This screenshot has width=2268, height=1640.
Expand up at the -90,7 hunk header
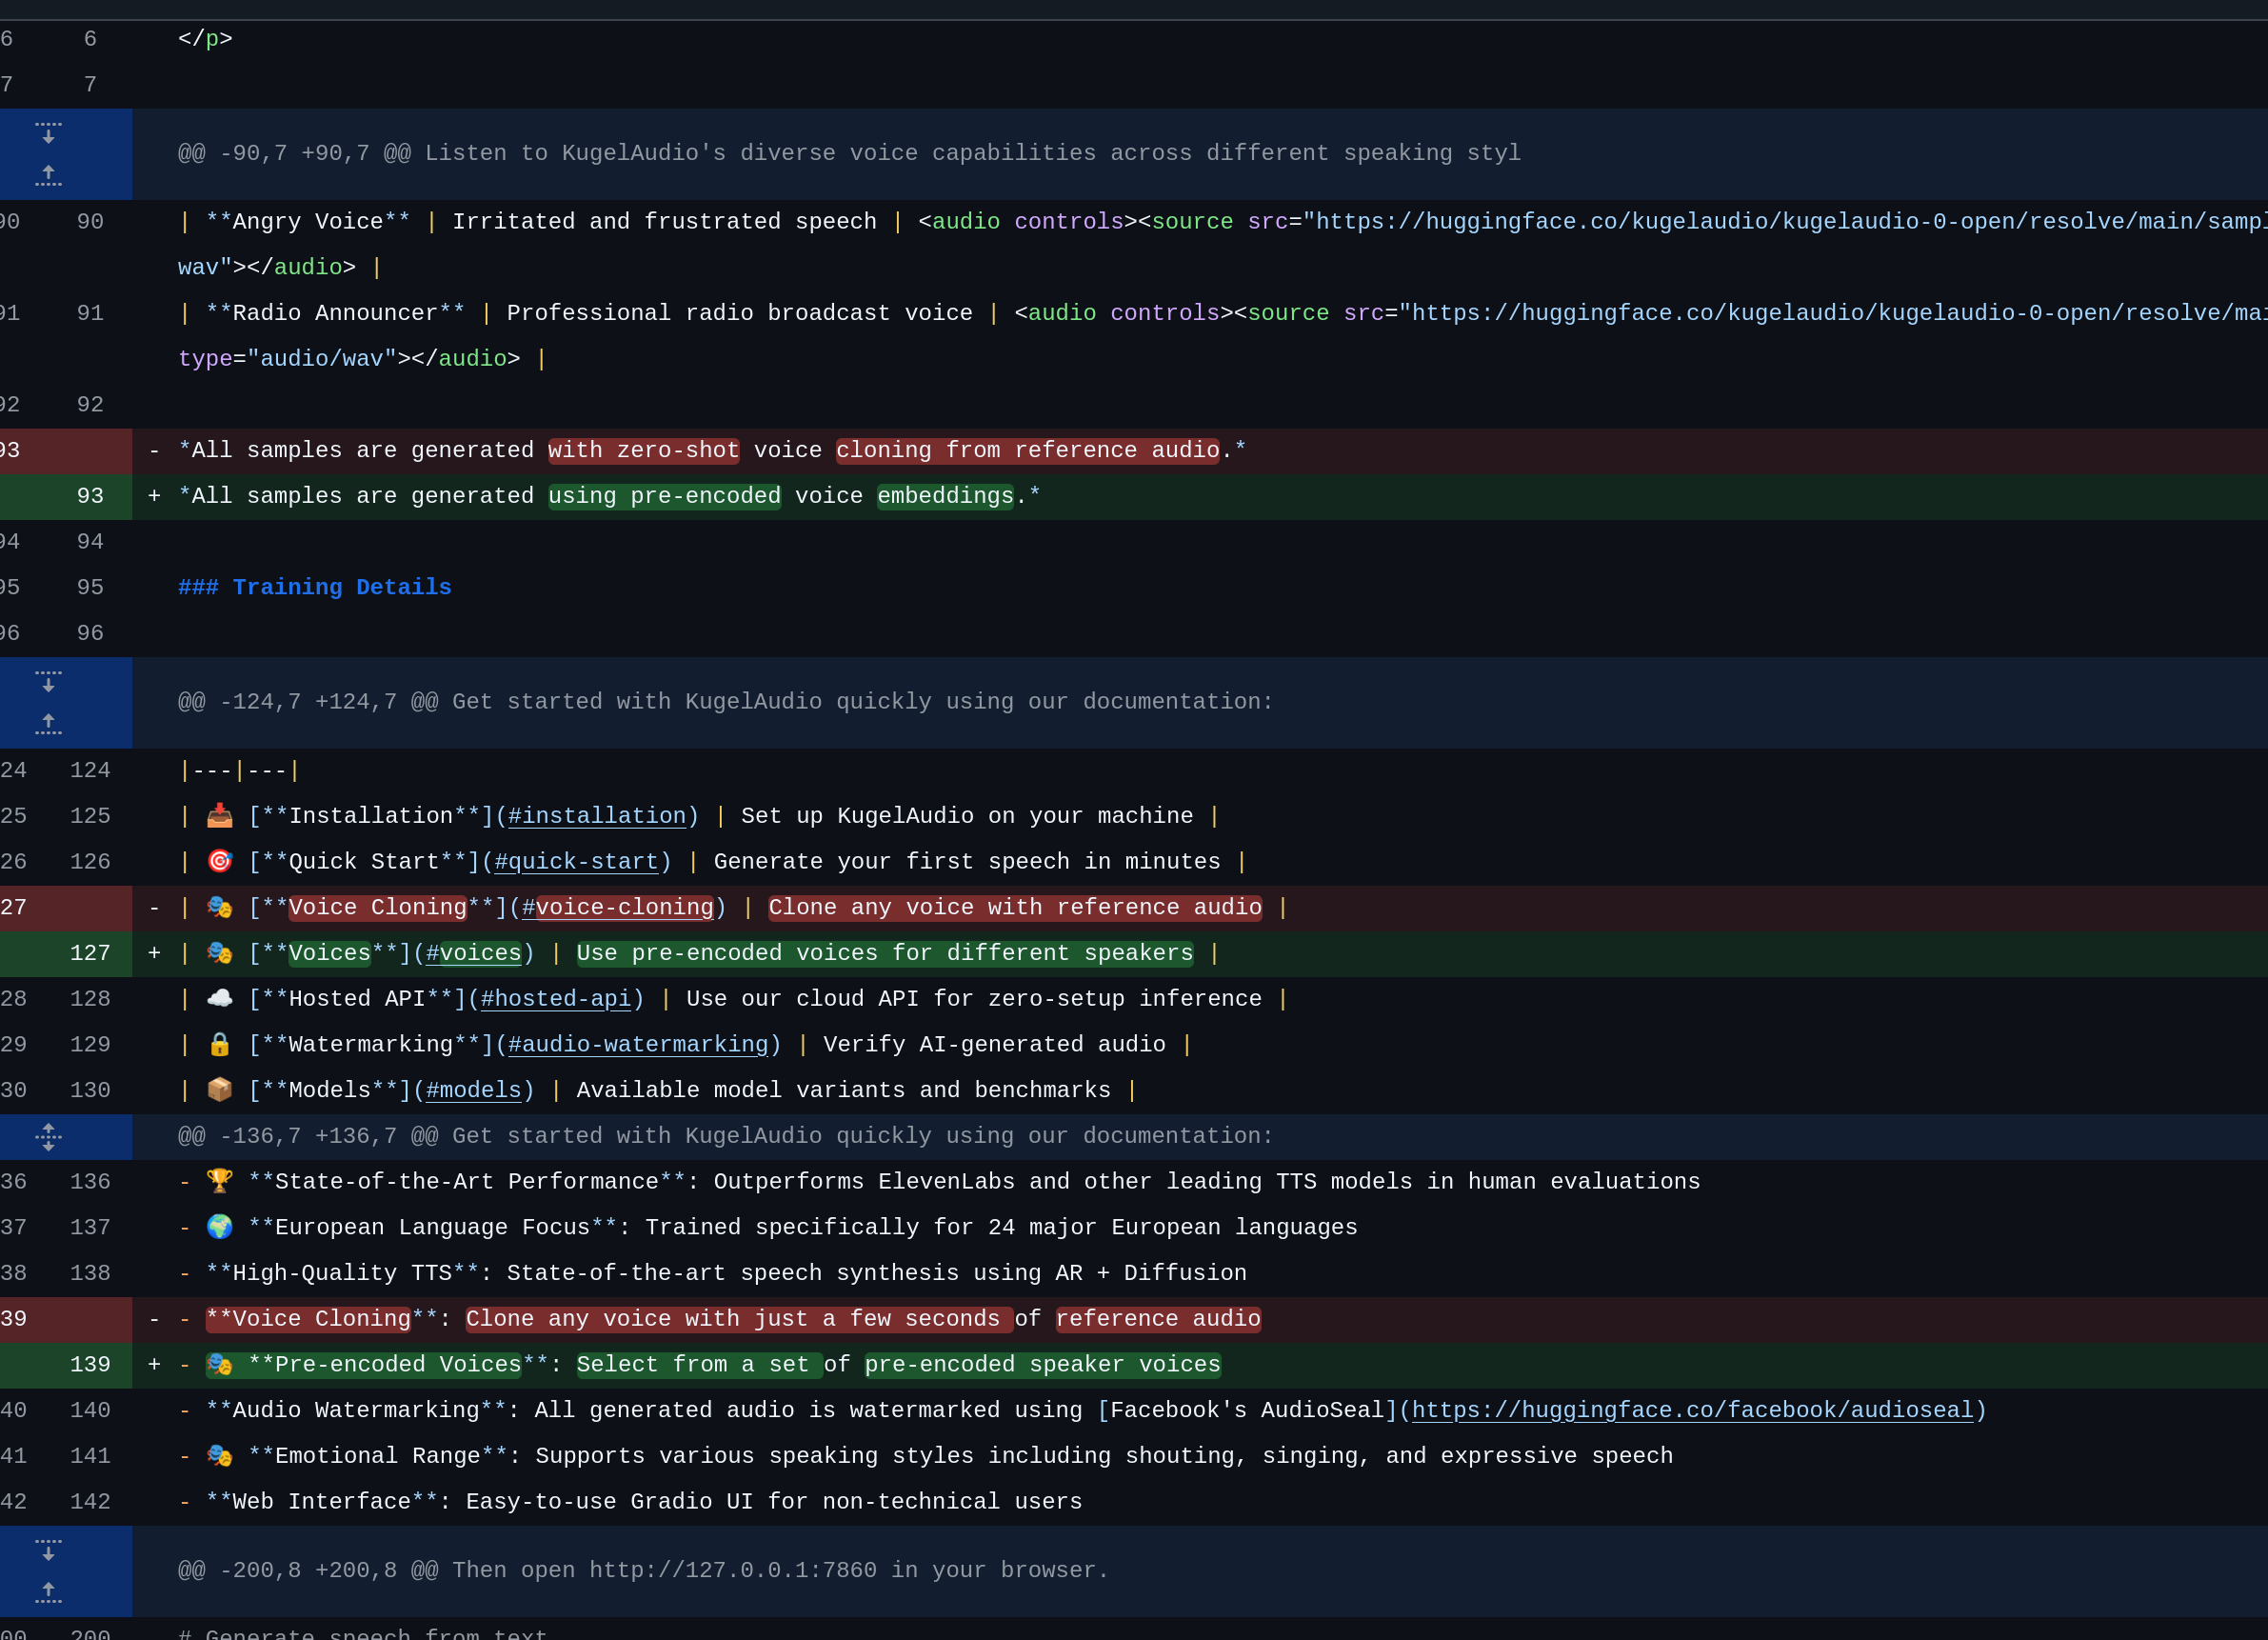click(48, 176)
